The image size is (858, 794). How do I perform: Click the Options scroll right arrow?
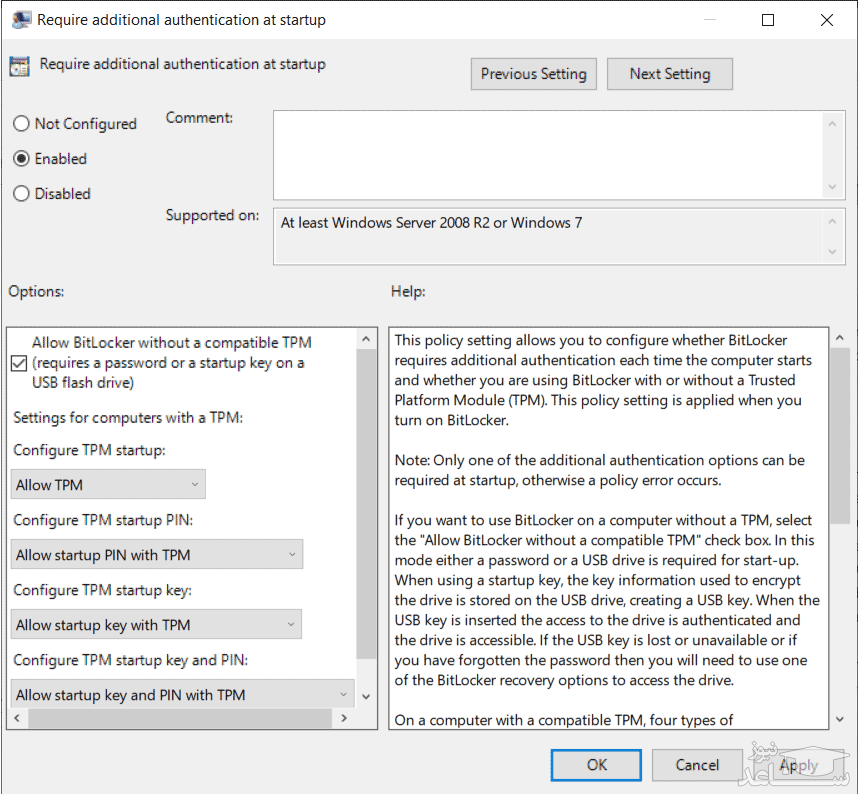(345, 718)
